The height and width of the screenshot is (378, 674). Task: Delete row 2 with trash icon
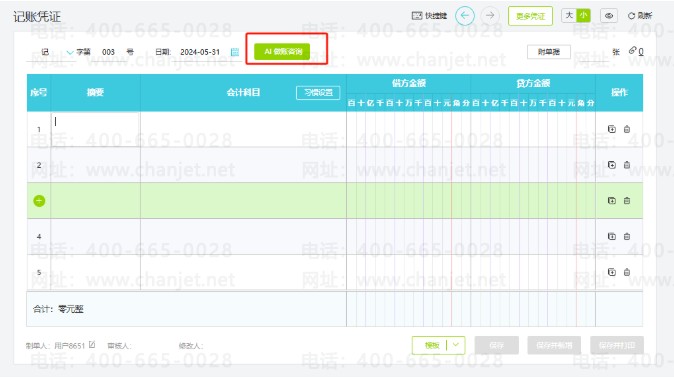pos(627,165)
